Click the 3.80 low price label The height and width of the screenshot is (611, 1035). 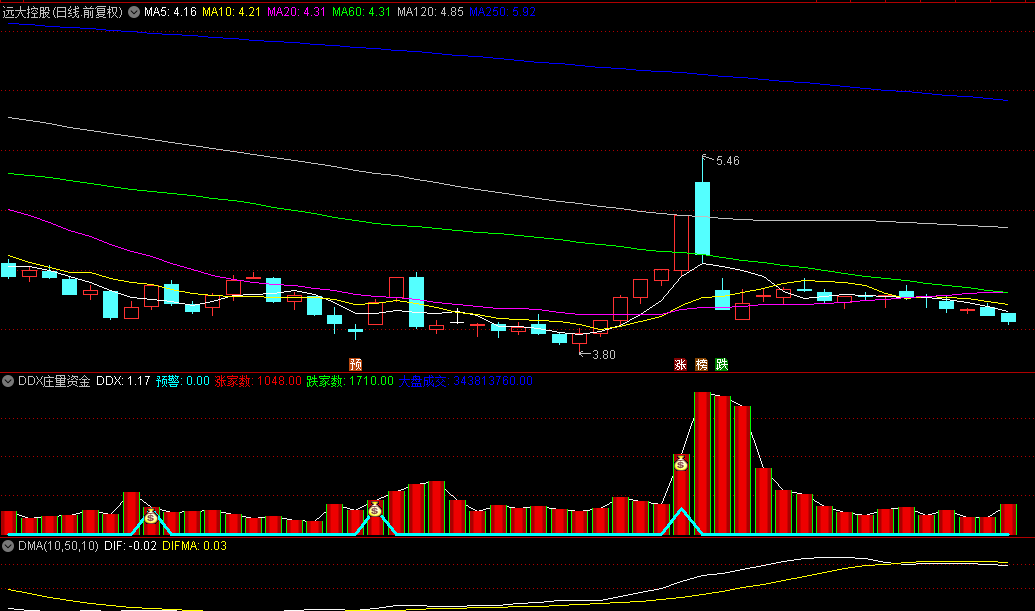tap(603, 355)
